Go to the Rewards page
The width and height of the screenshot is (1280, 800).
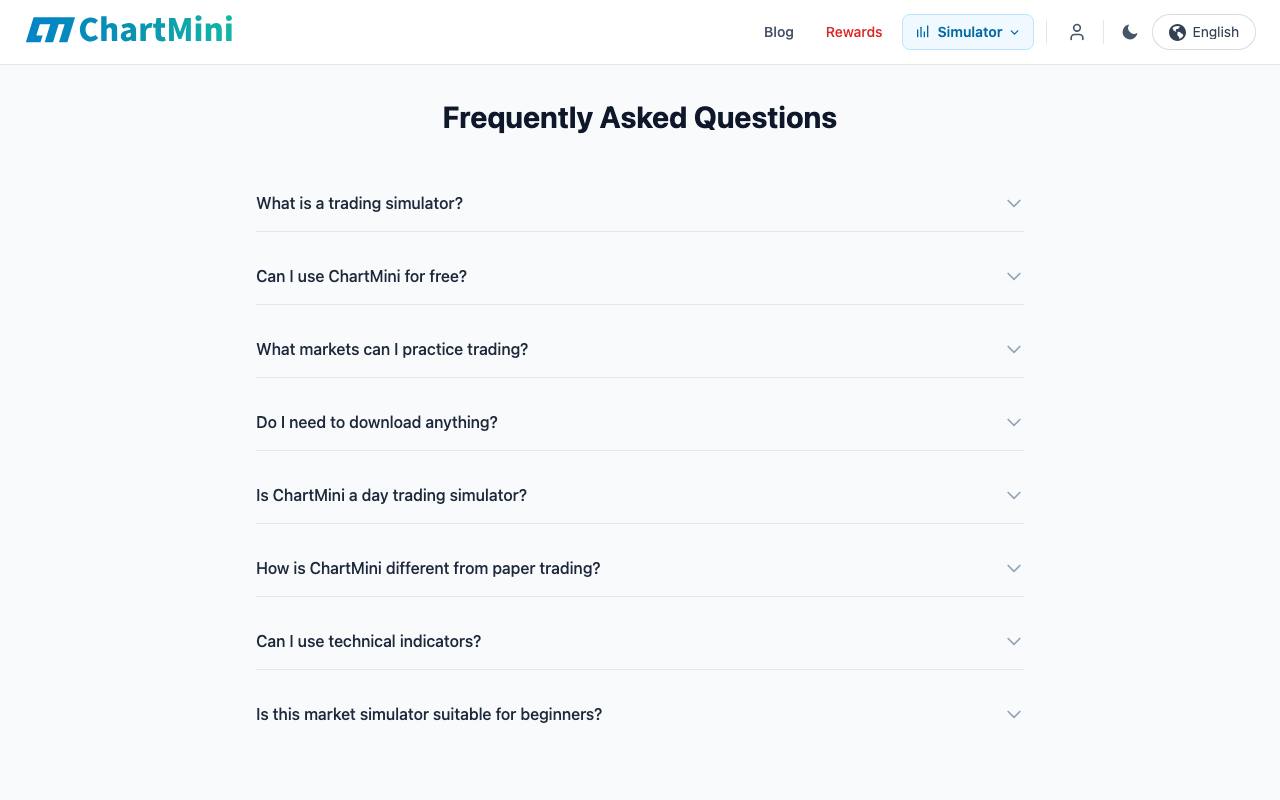[x=854, y=32]
